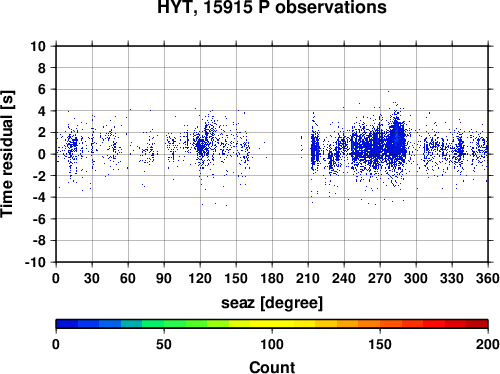Click the 'seaz [degree]' x-axis label

tap(272, 303)
